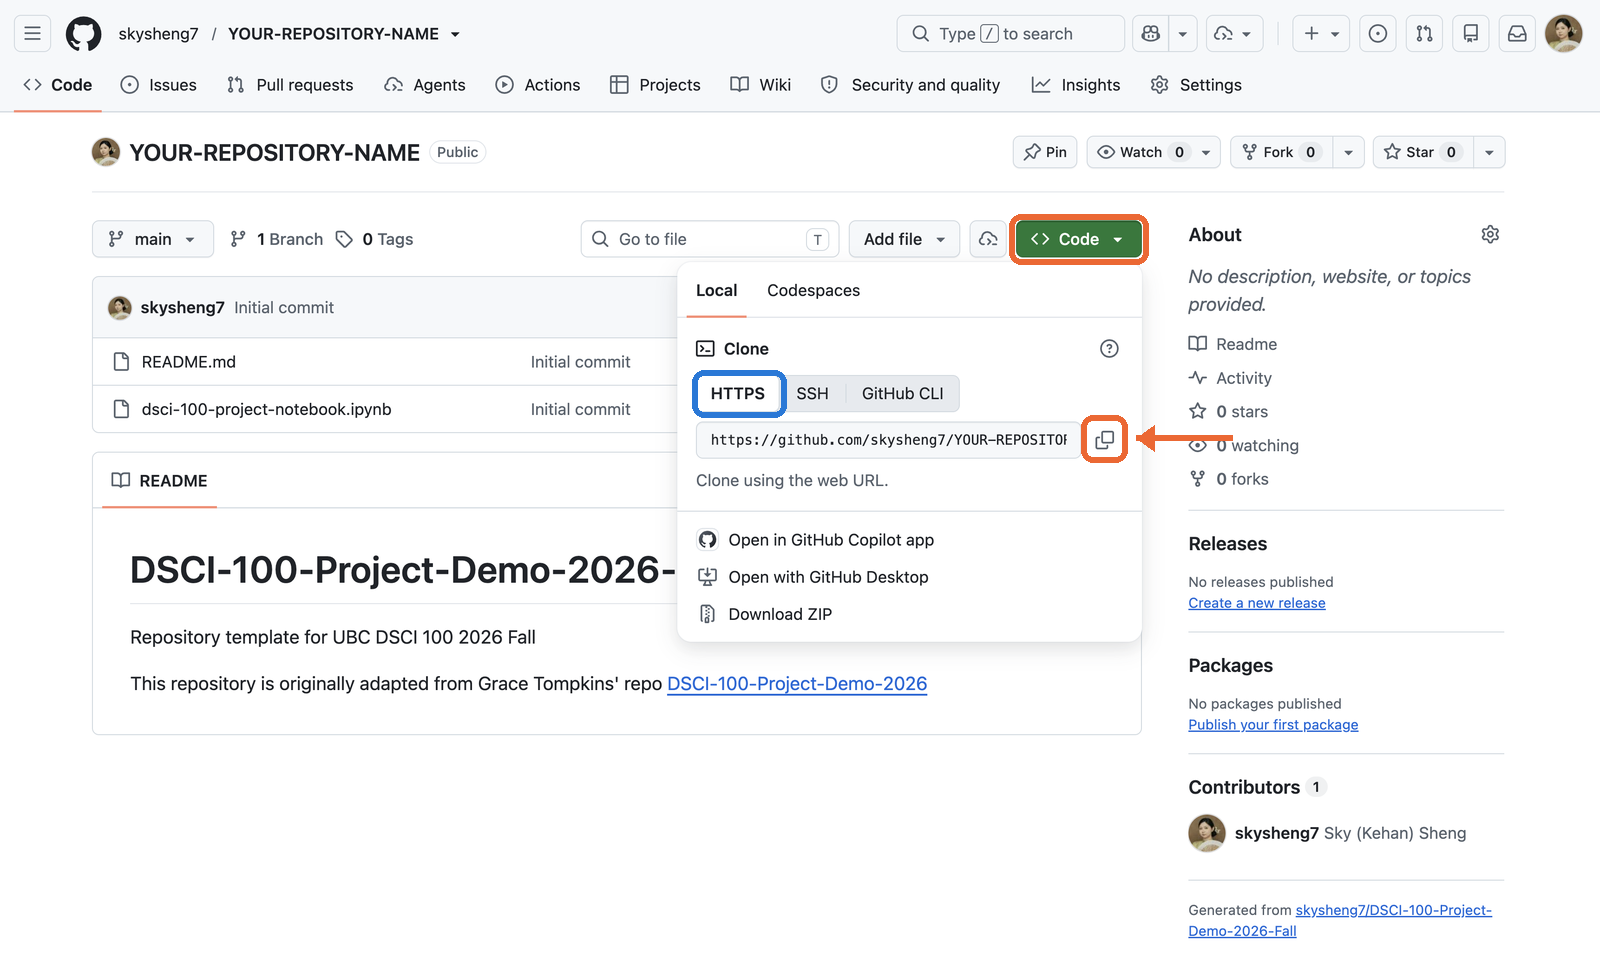Focus the clone URL text field
Viewport: 1600px width, 961px height.
888,440
